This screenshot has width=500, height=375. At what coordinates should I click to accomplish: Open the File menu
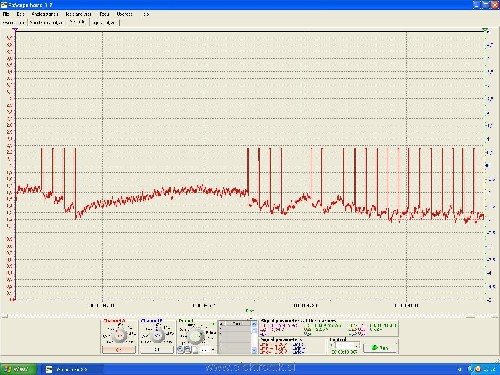tap(6, 14)
